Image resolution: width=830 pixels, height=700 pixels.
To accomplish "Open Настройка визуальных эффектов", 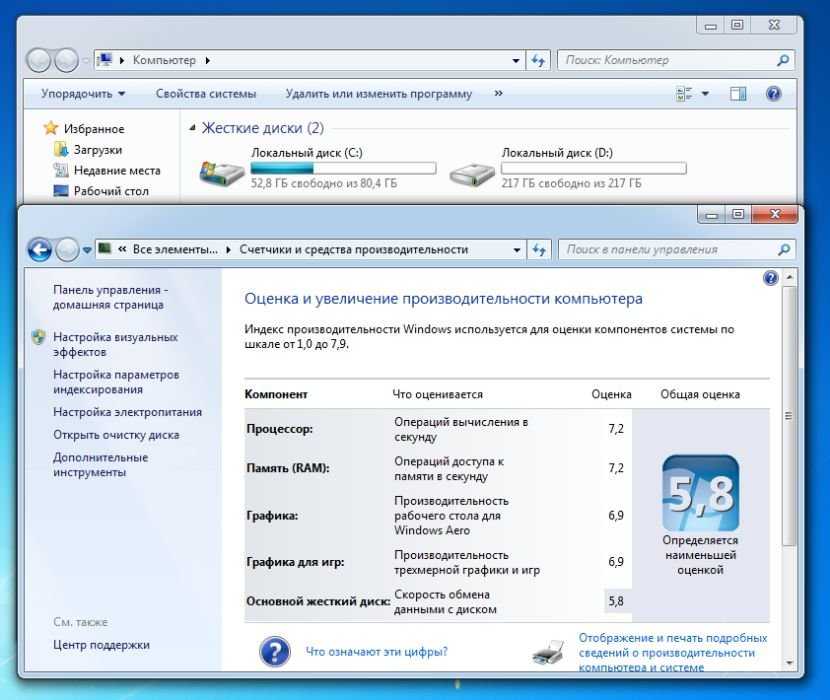I will (x=115, y=344).
